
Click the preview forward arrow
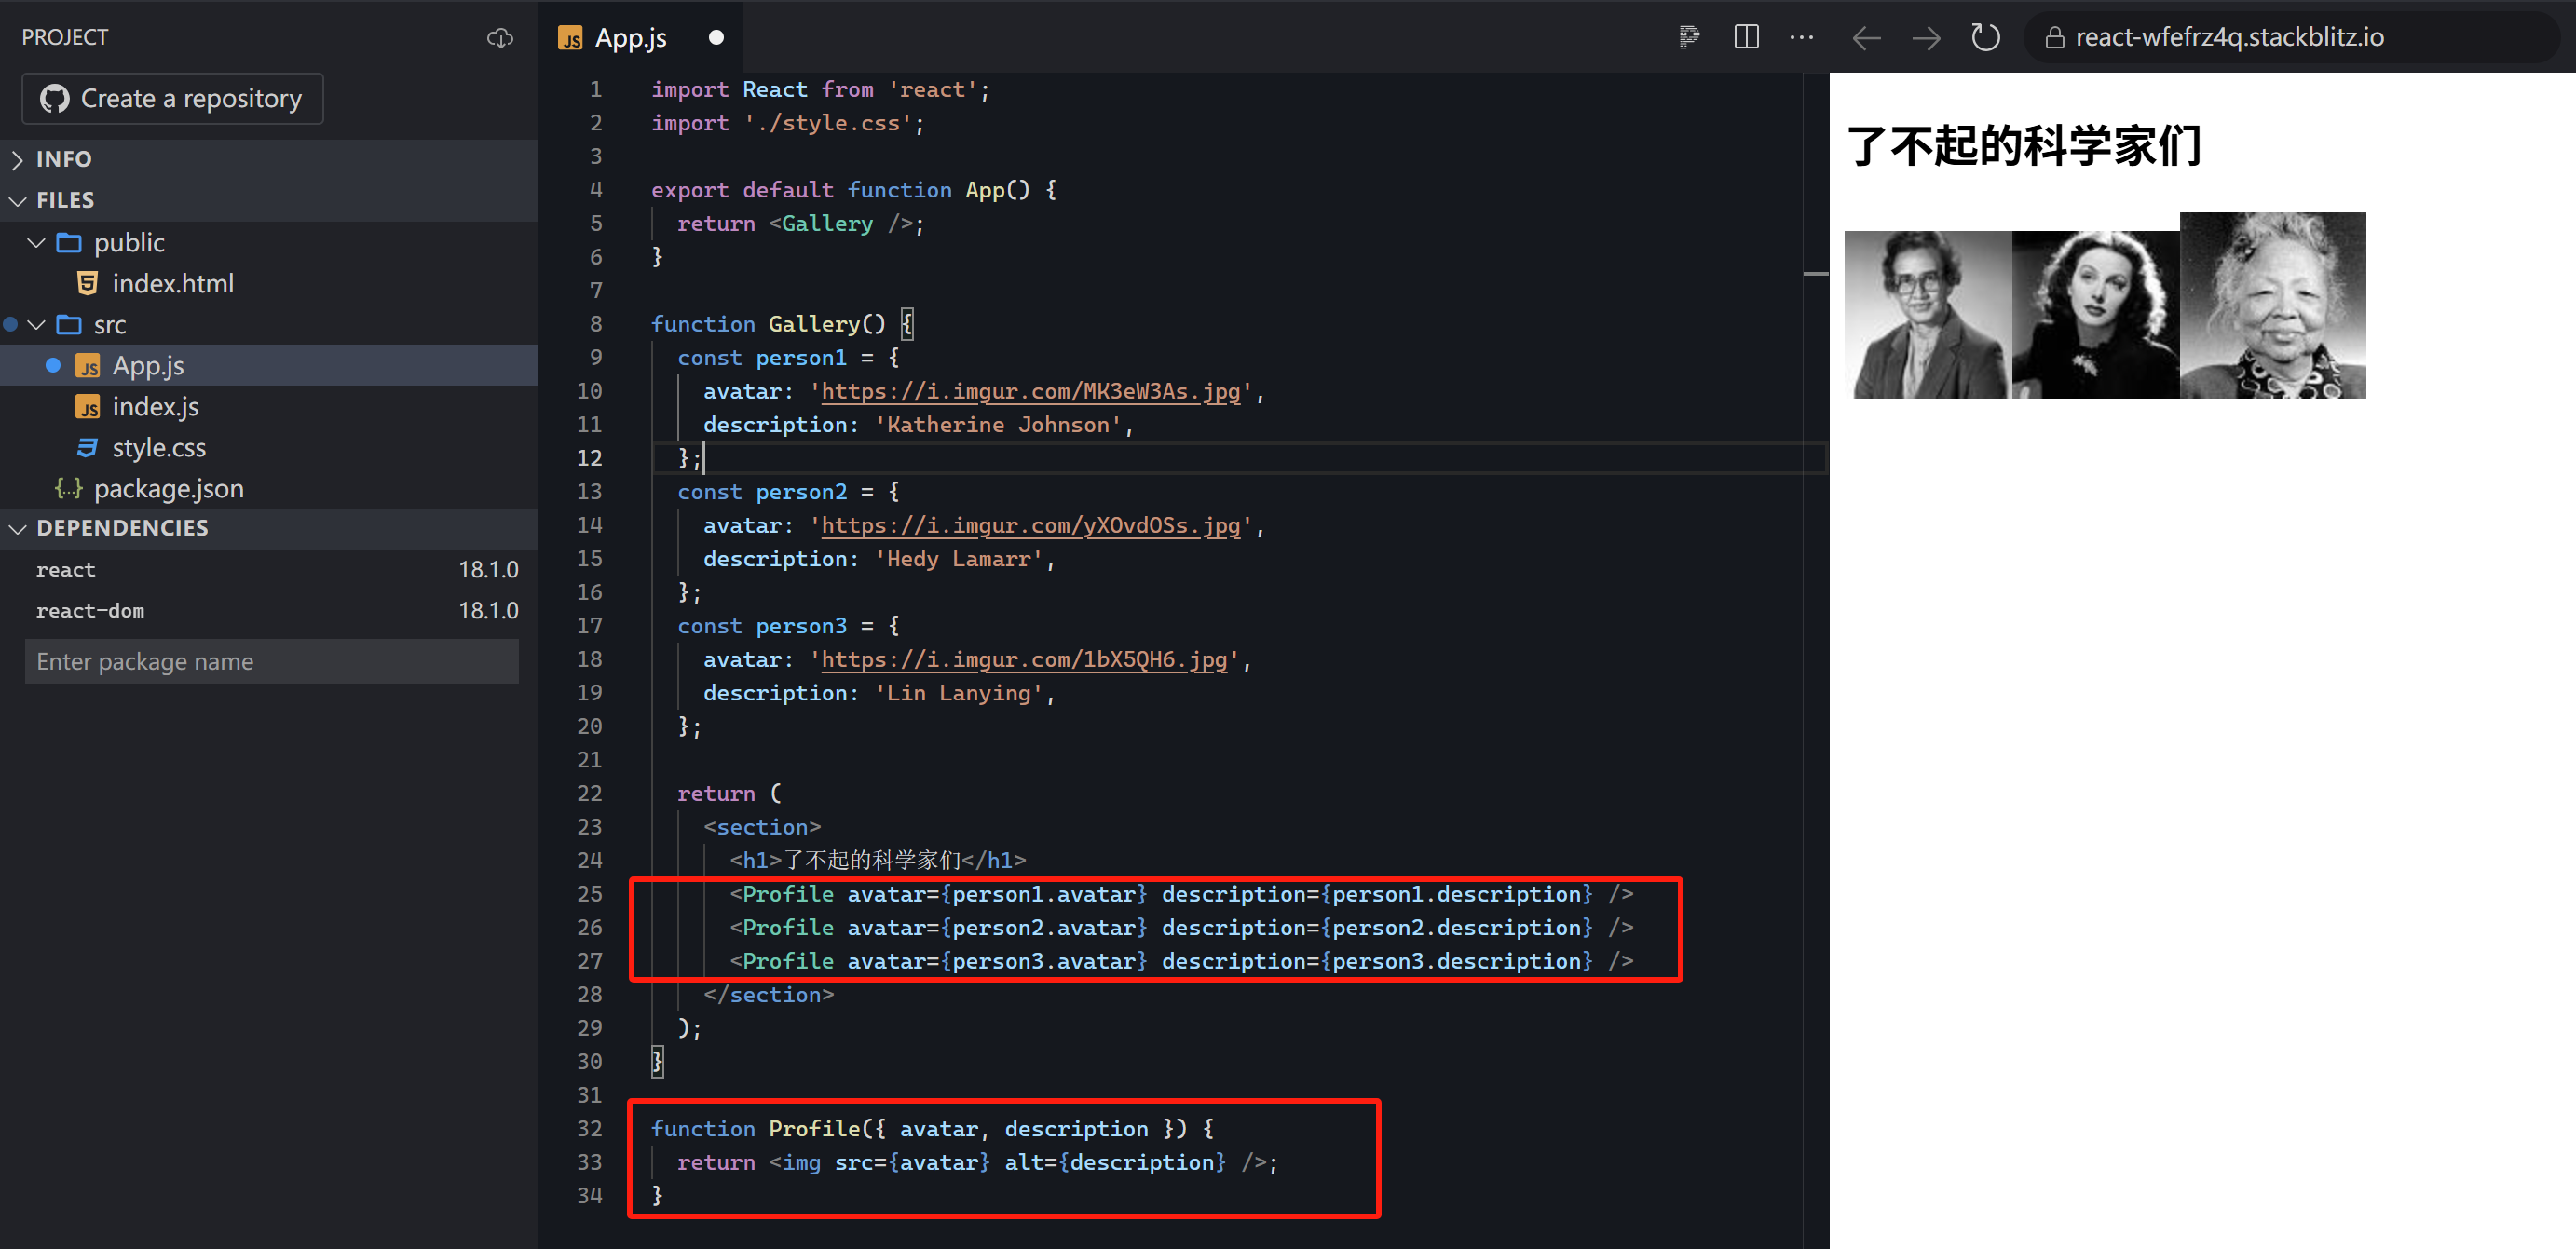(x=1925, y=39)
